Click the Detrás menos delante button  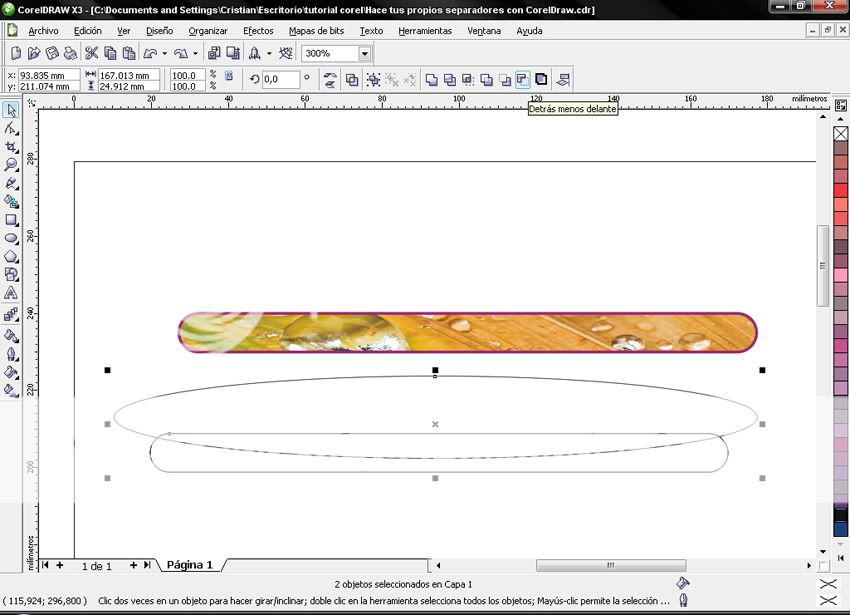522,80
